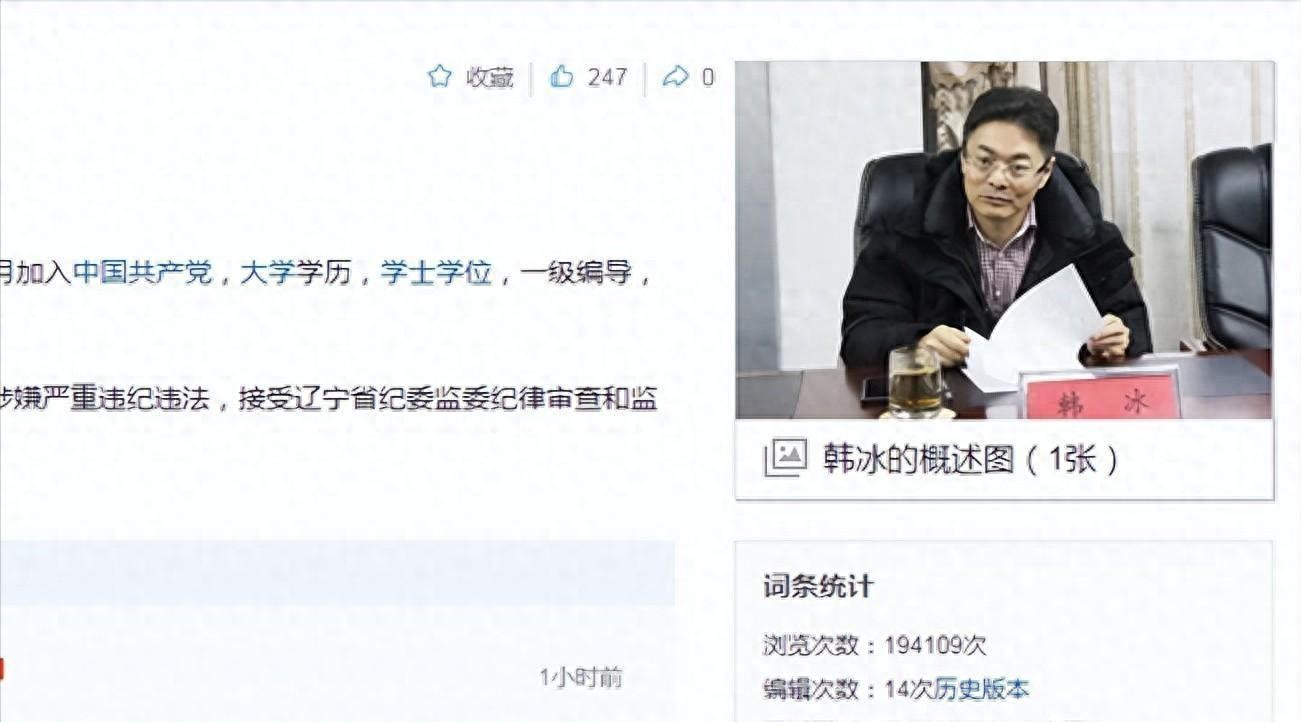Click the 1小时前 timestamp
This screenshot has width=1301, height=722.
pyautogui.click(x=581, y=678)
